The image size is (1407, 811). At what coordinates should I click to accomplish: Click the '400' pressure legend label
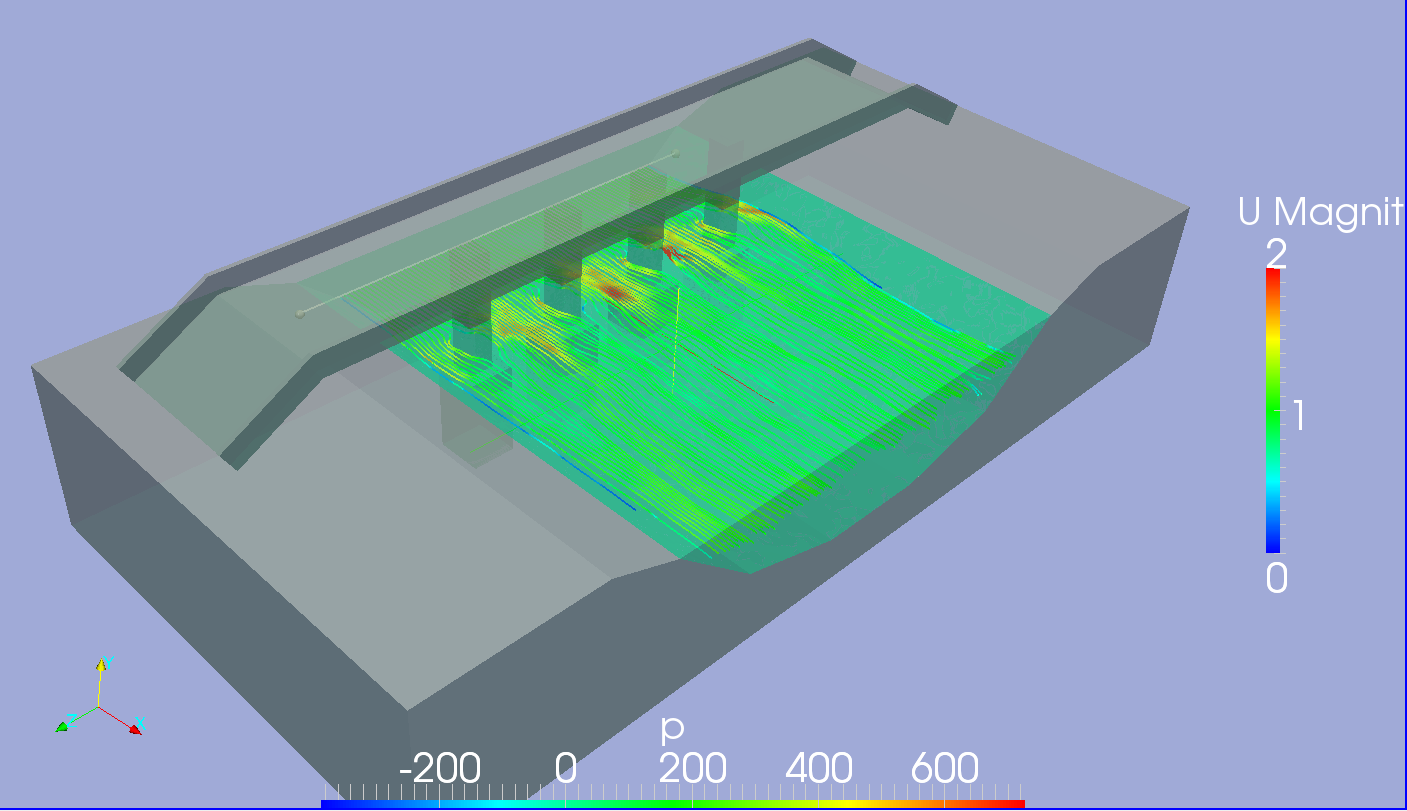pyautogui.click(x=819, y=769)
